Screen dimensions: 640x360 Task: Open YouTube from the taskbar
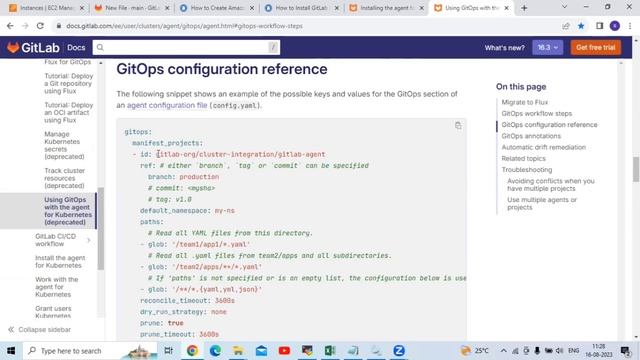click(284, 351)
